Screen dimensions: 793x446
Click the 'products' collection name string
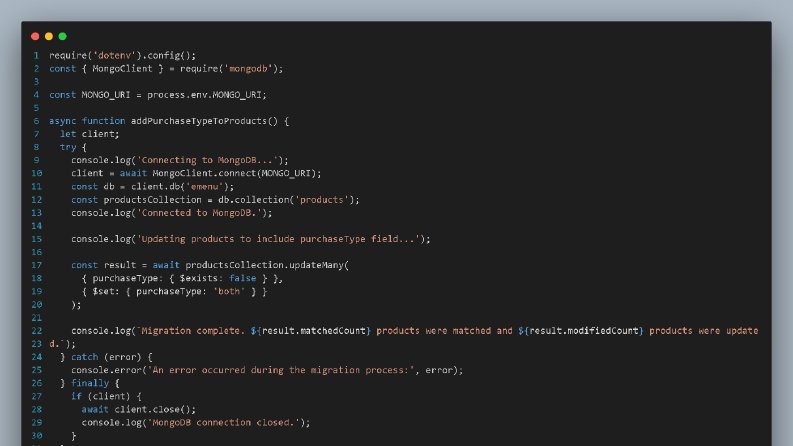tap(322, 200)
